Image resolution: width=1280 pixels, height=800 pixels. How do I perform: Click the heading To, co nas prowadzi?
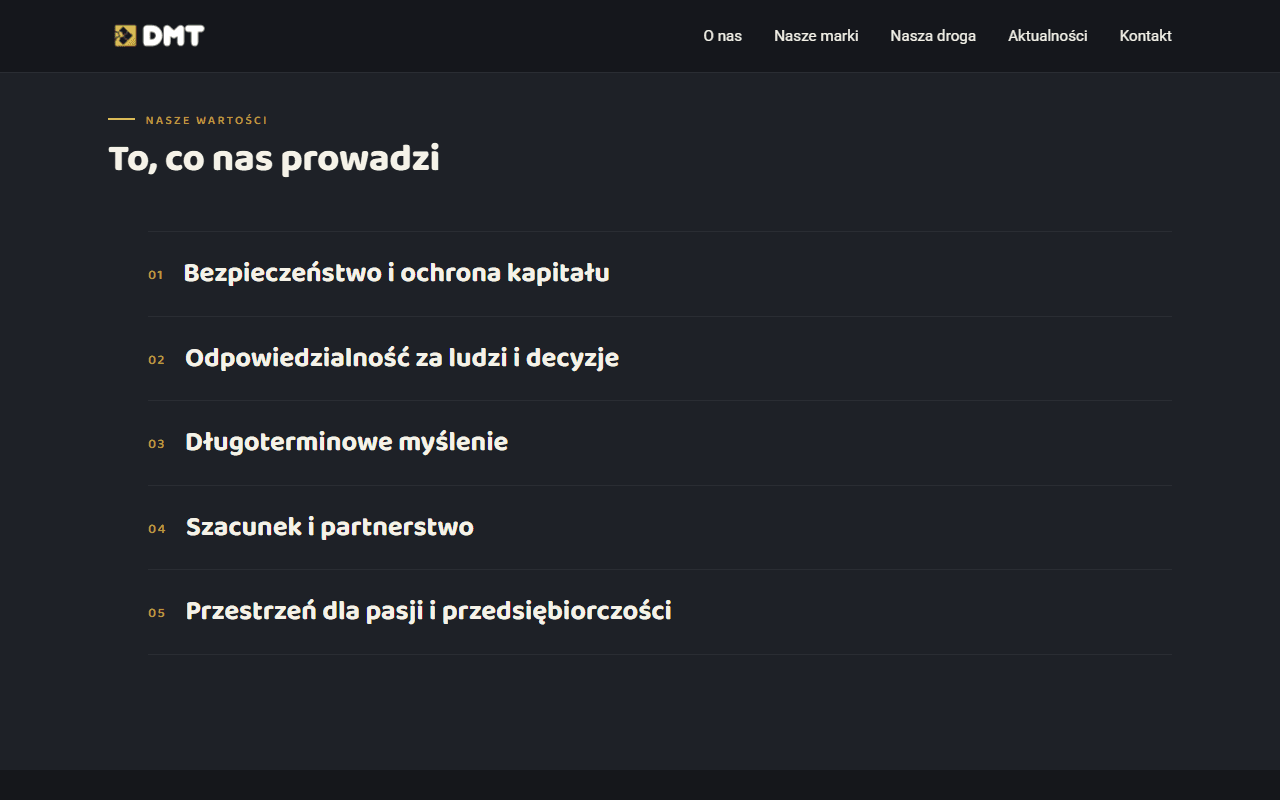(274, 159)
